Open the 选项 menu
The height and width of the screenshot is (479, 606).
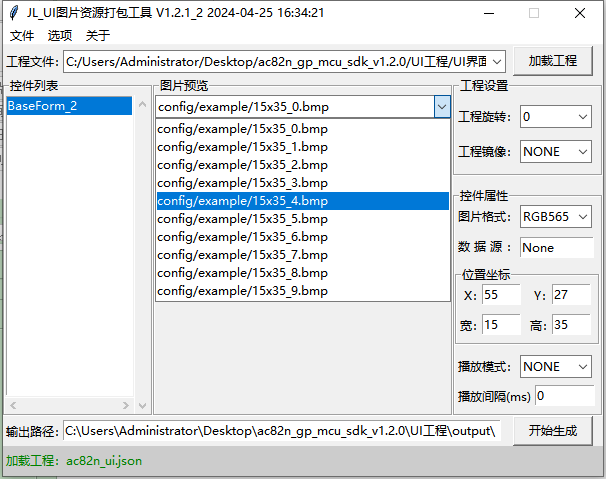click(x=59, y=35)
